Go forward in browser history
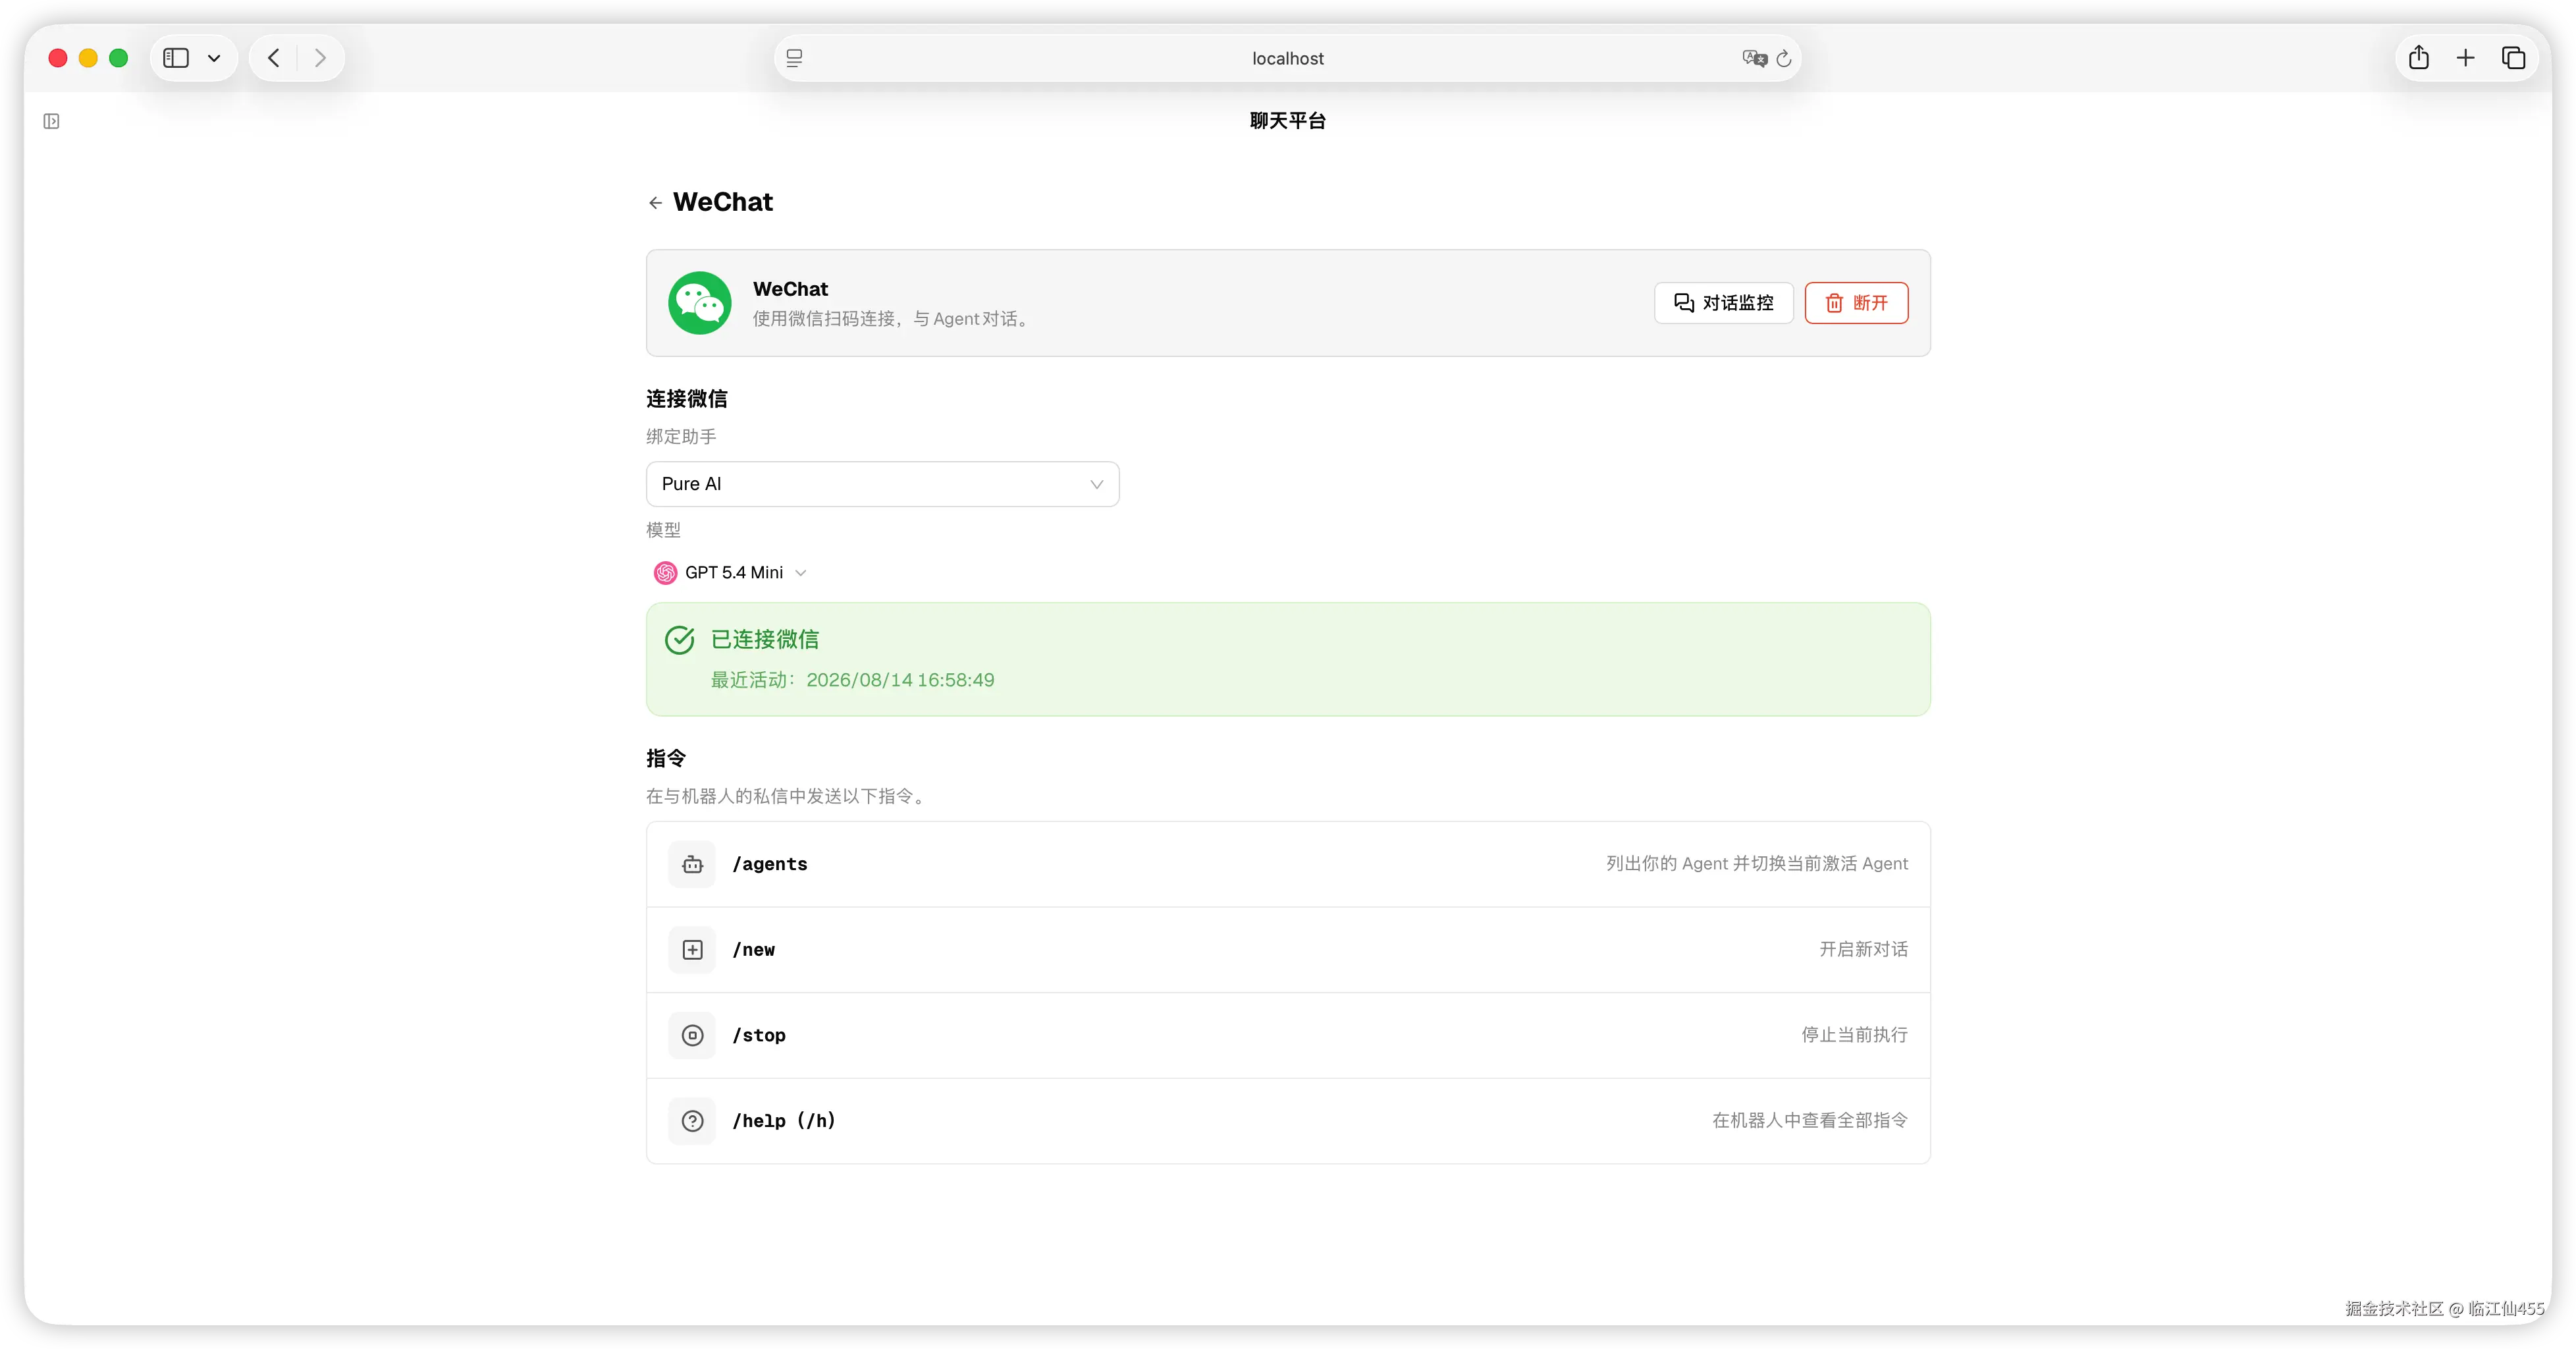 tap(320, 58)
